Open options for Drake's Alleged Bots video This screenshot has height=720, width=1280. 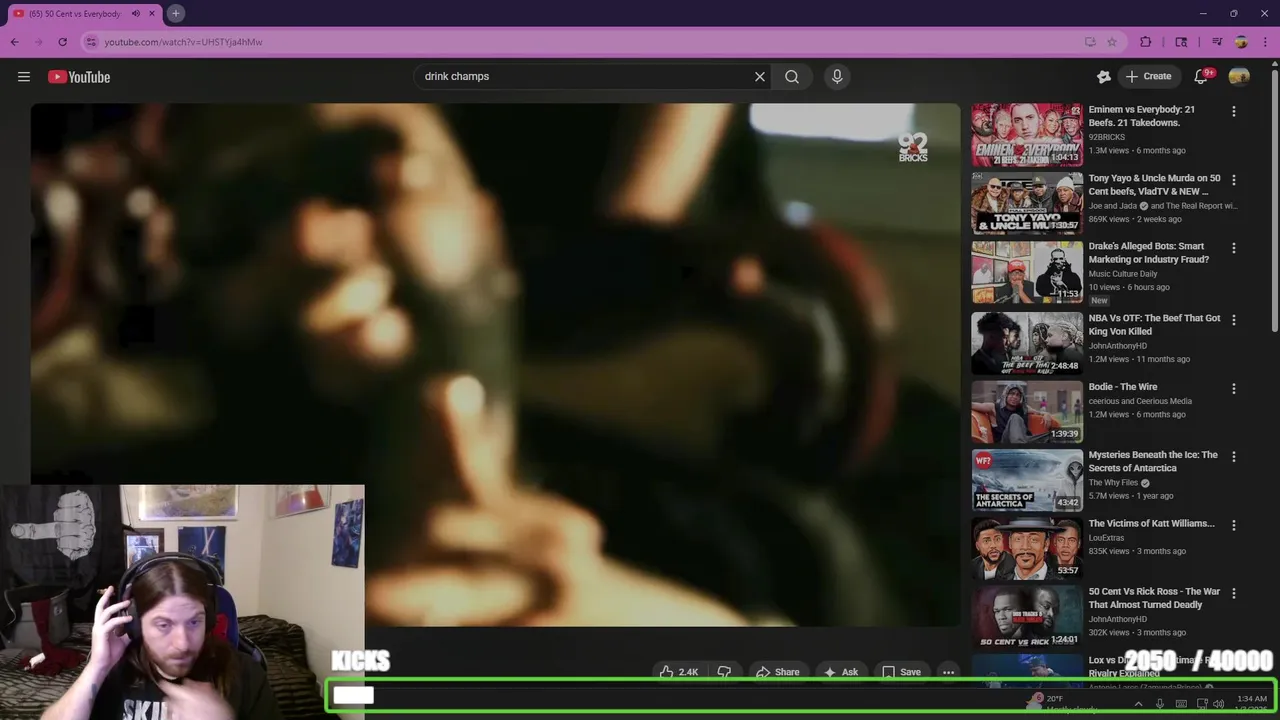[1234, 248]
